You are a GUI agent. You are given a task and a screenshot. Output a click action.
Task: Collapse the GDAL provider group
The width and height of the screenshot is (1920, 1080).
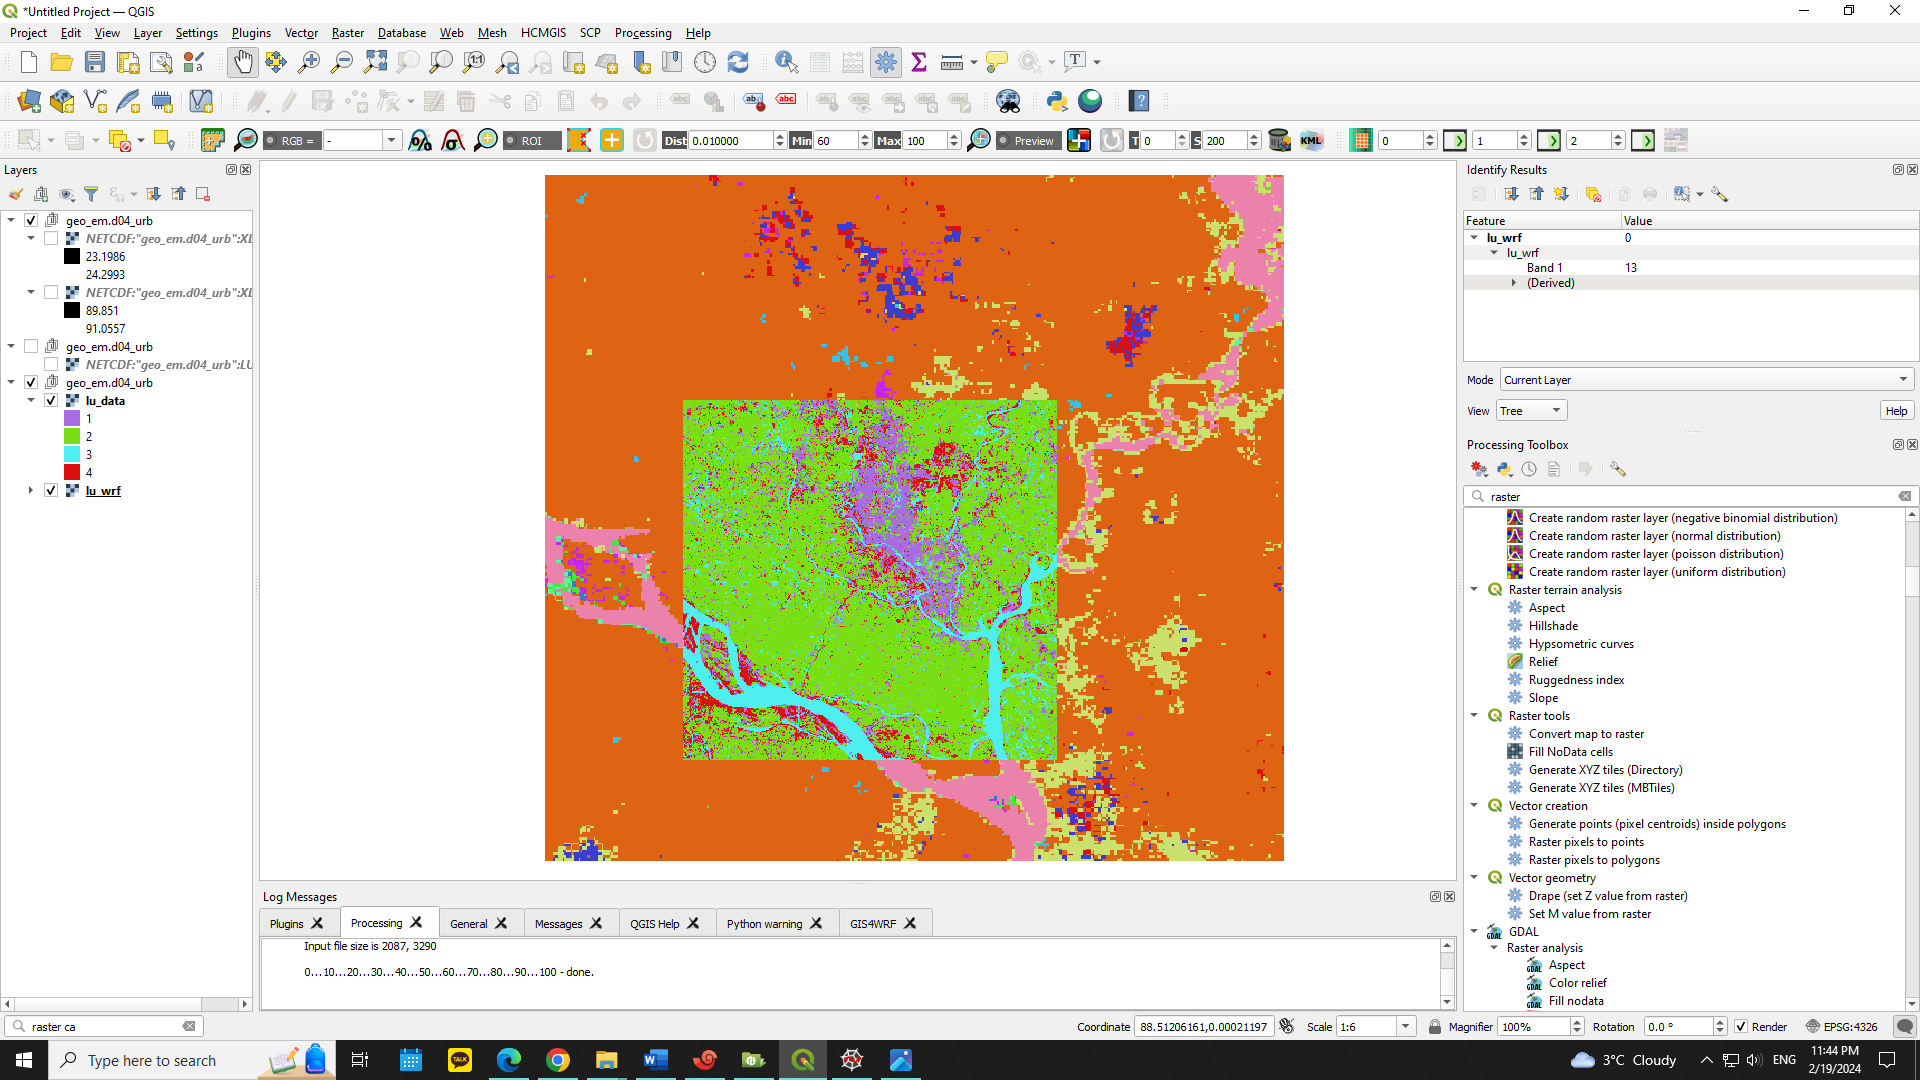point(1474,932)
